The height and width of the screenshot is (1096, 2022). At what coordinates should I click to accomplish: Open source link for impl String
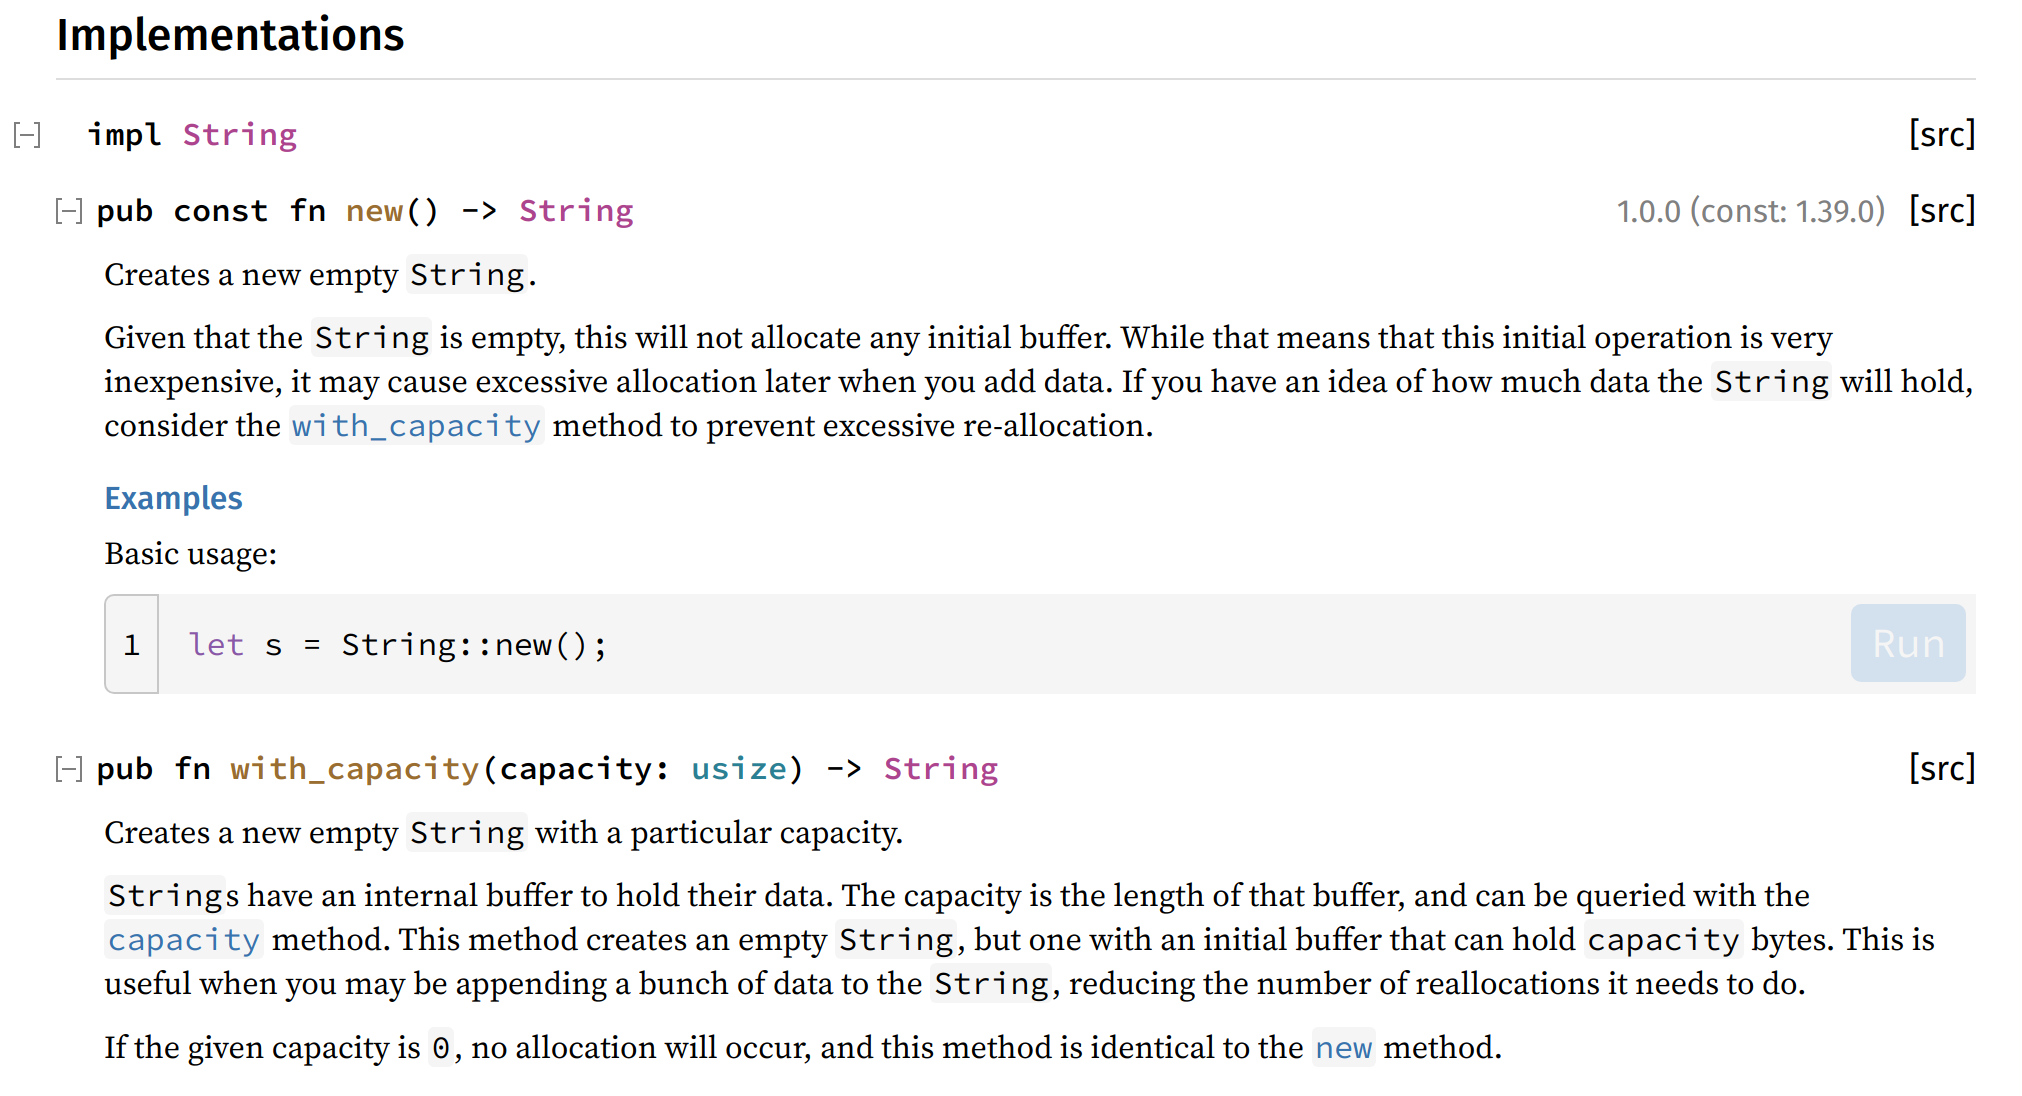tap(1942, 134)
